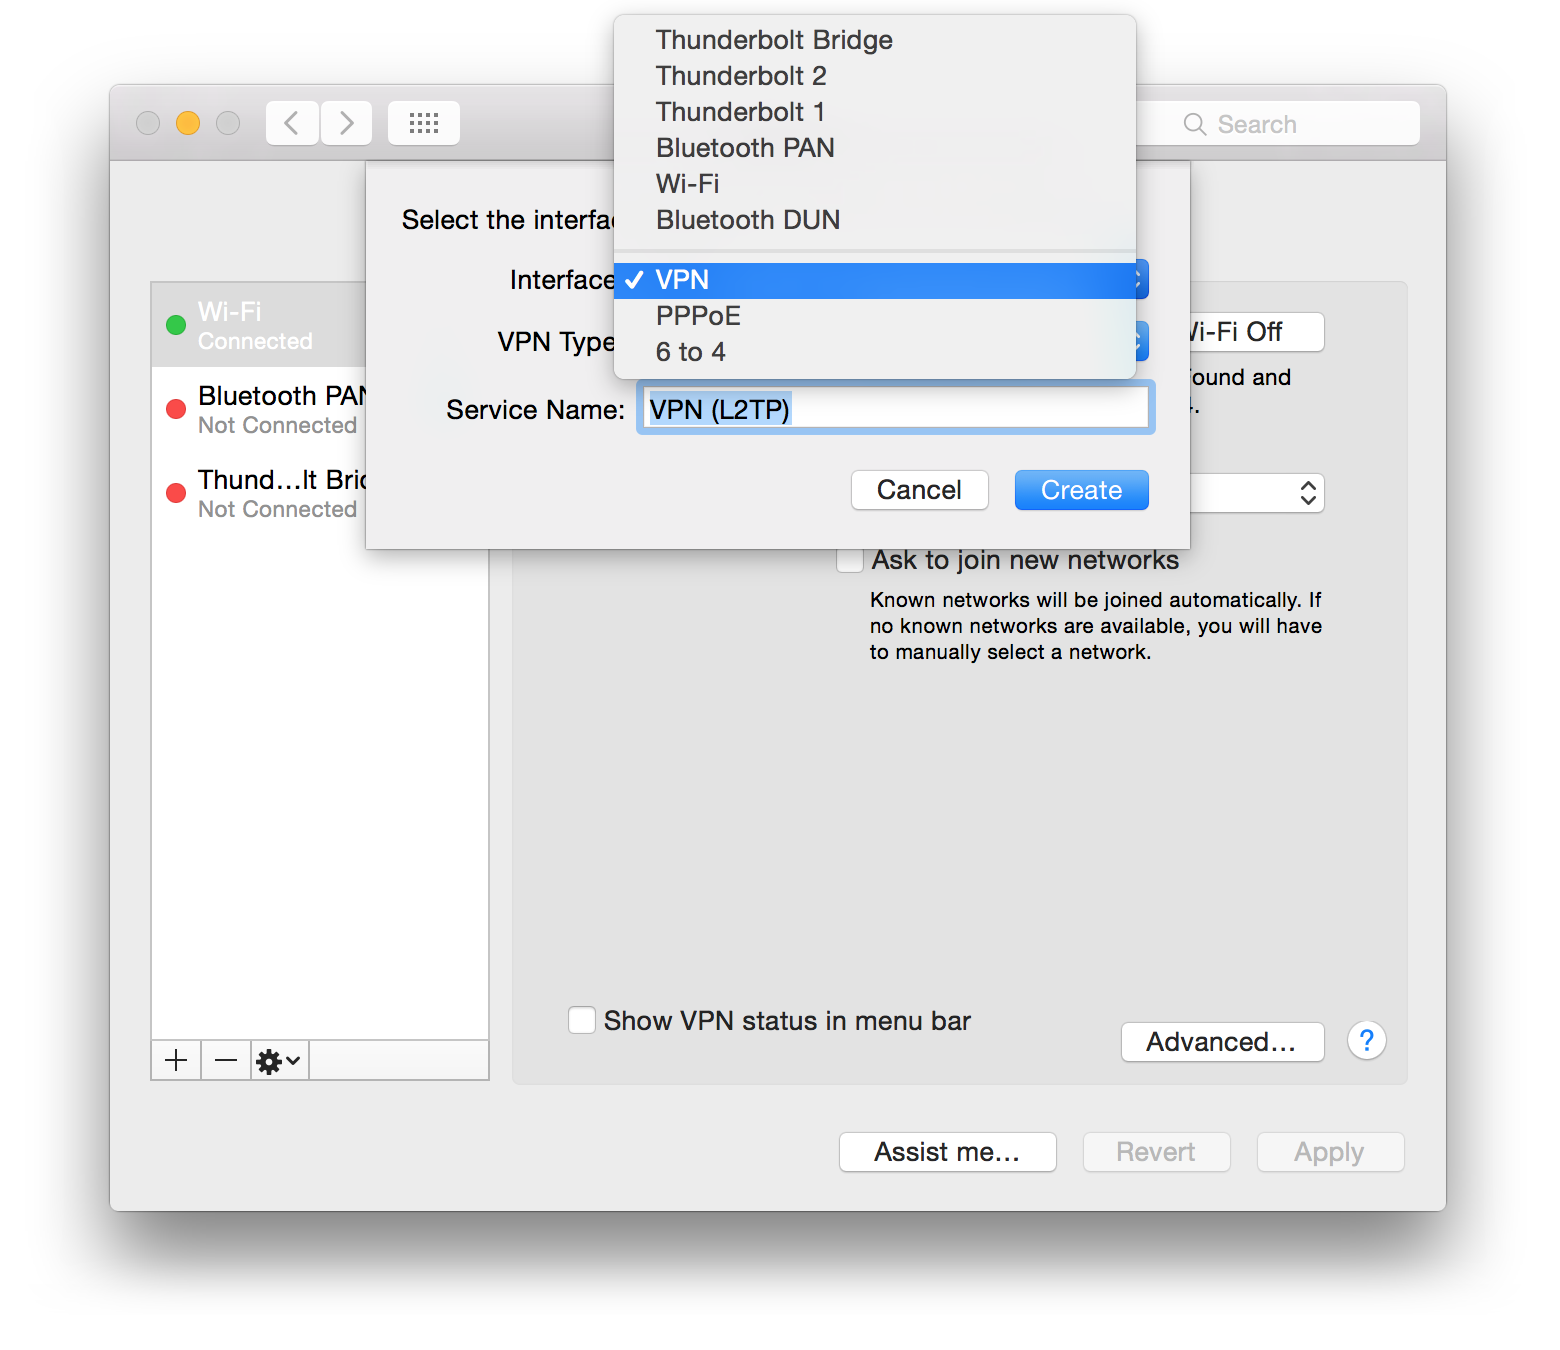
Task: Click the Search field
Action: 1278,124
